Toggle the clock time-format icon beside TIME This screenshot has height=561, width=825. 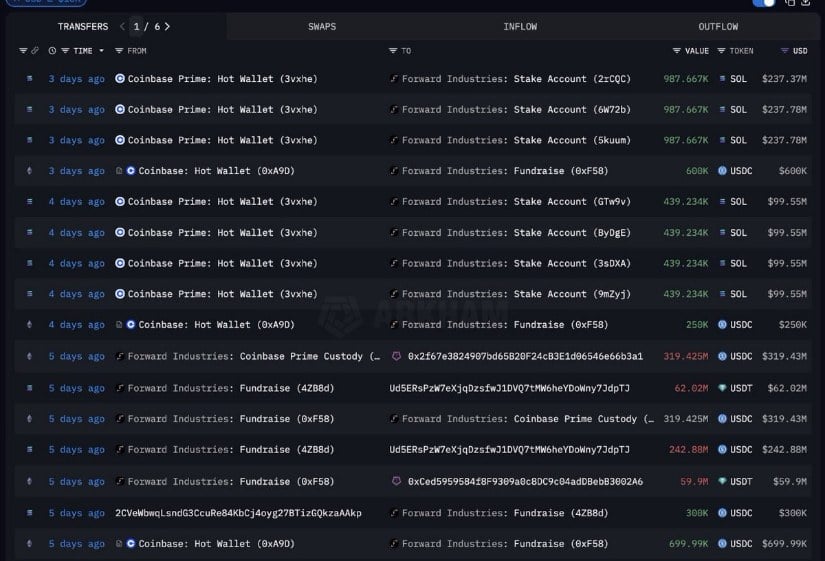point(52,51)
